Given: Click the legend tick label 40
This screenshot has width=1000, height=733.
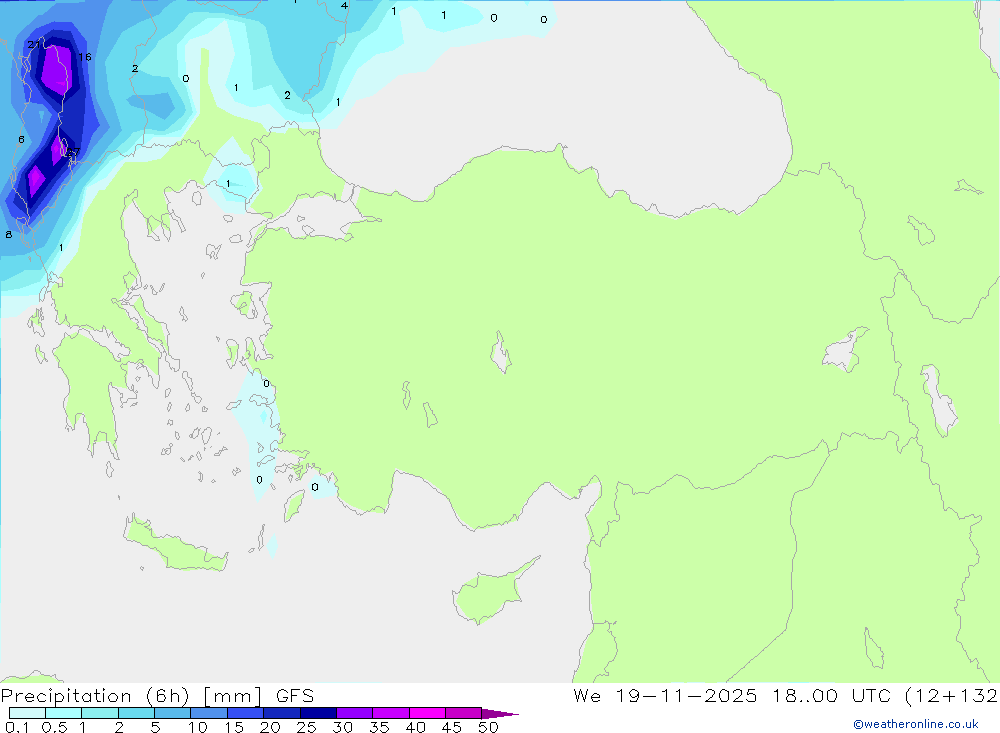Looking at the screenshot, I should (x=416, y=727).
